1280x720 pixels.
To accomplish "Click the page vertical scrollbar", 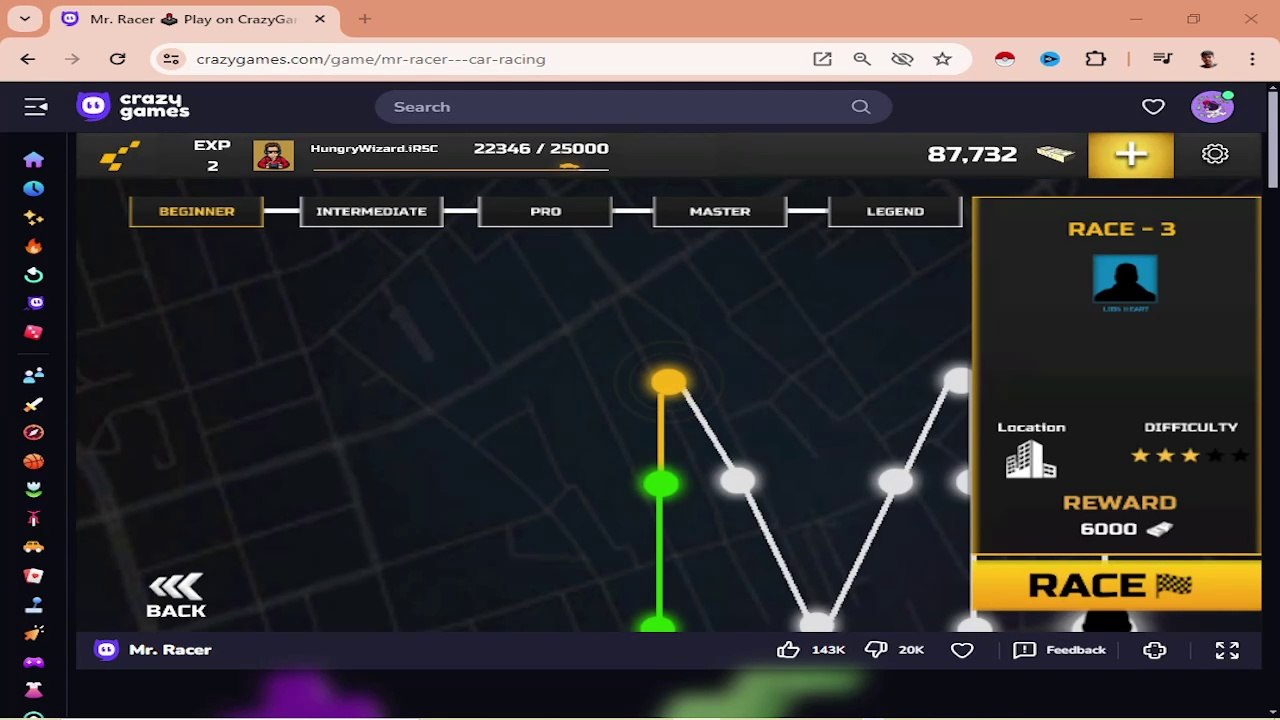I will (x=1273, y=140).
